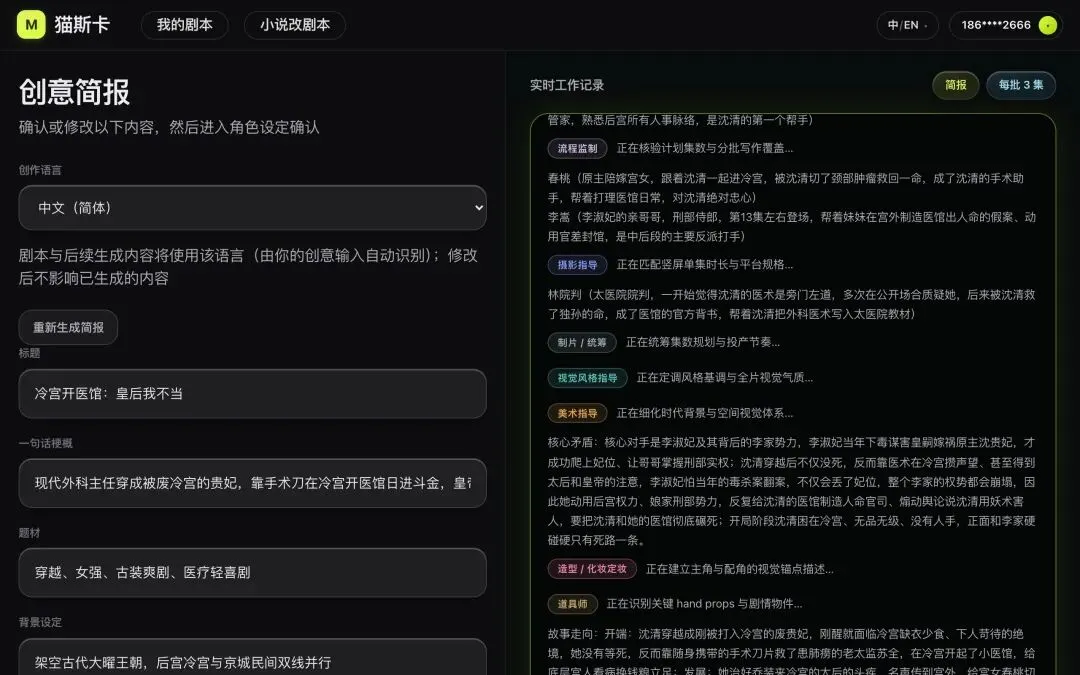
Task: Click status text 正在识别关键 hand props 与剧情物件
Action: 704,604
